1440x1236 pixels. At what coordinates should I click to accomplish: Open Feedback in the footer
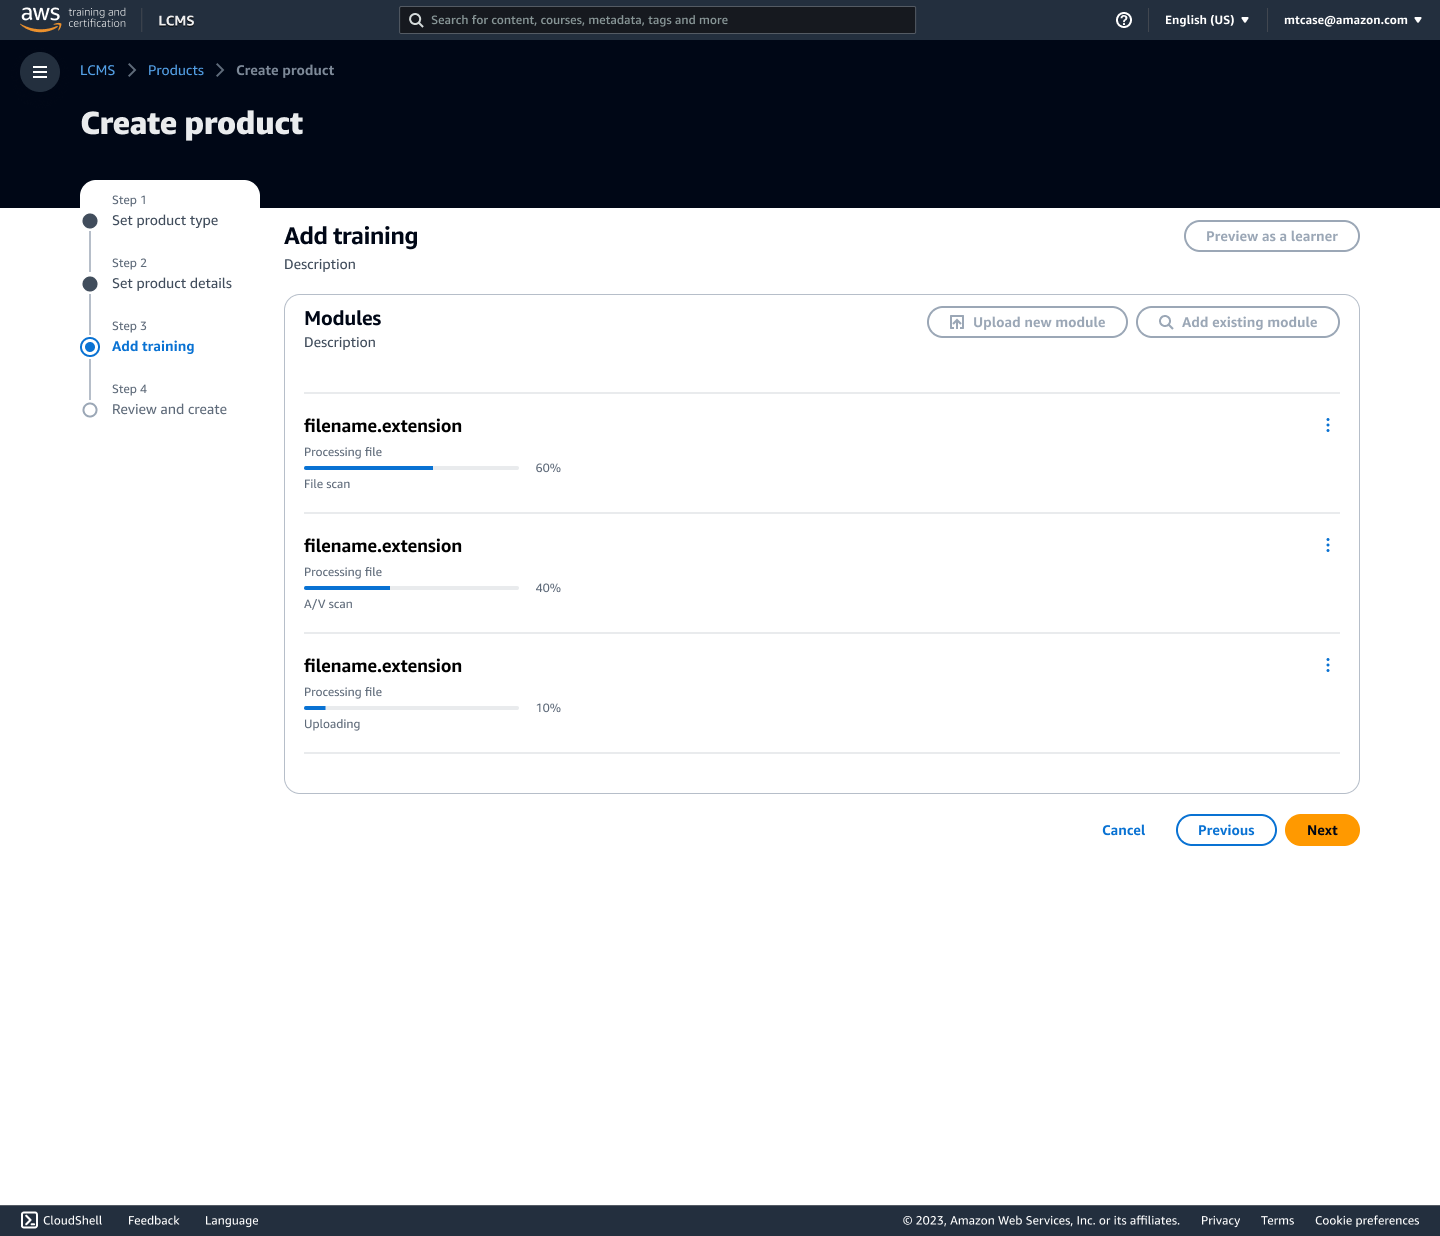coord(154,1220)
